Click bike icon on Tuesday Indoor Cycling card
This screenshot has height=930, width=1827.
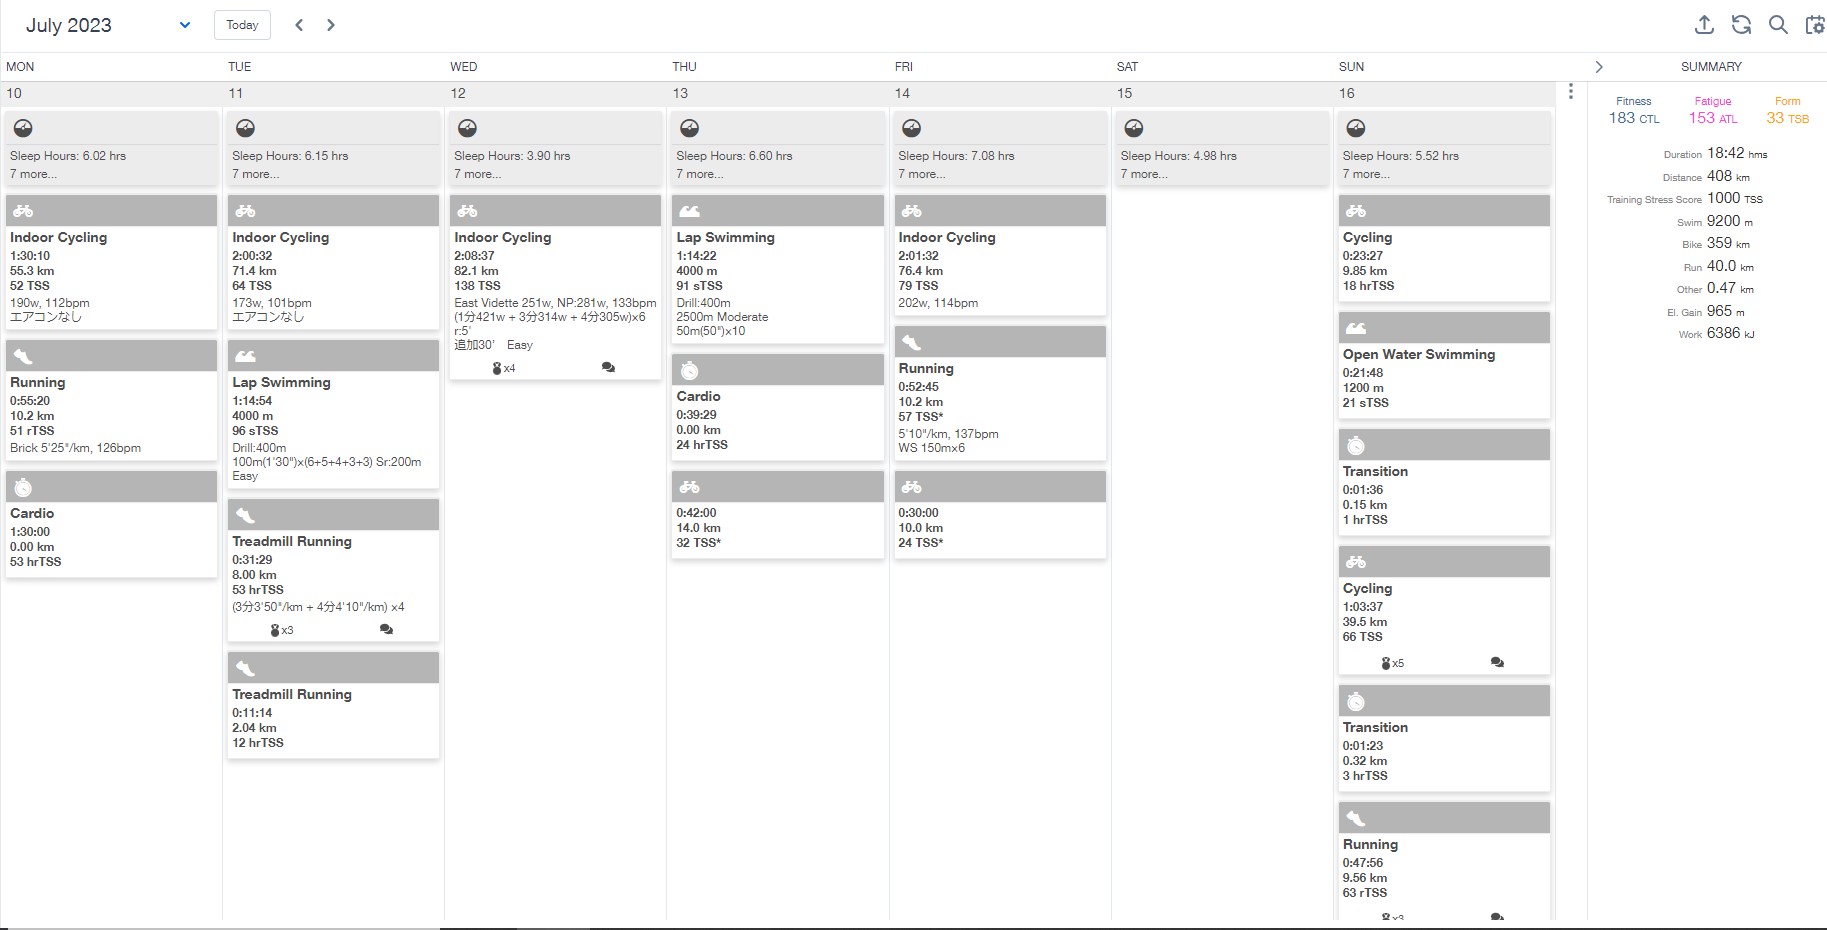(245, 211)
